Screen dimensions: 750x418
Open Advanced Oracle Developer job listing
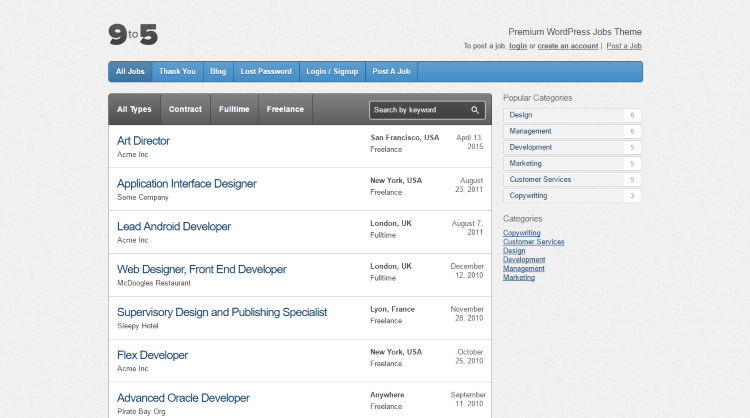183,398
